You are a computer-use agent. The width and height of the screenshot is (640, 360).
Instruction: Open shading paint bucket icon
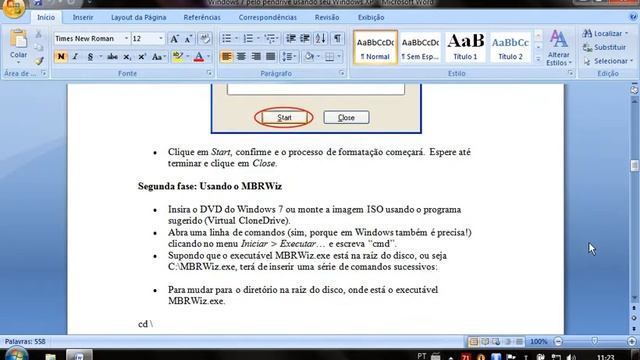309,57
